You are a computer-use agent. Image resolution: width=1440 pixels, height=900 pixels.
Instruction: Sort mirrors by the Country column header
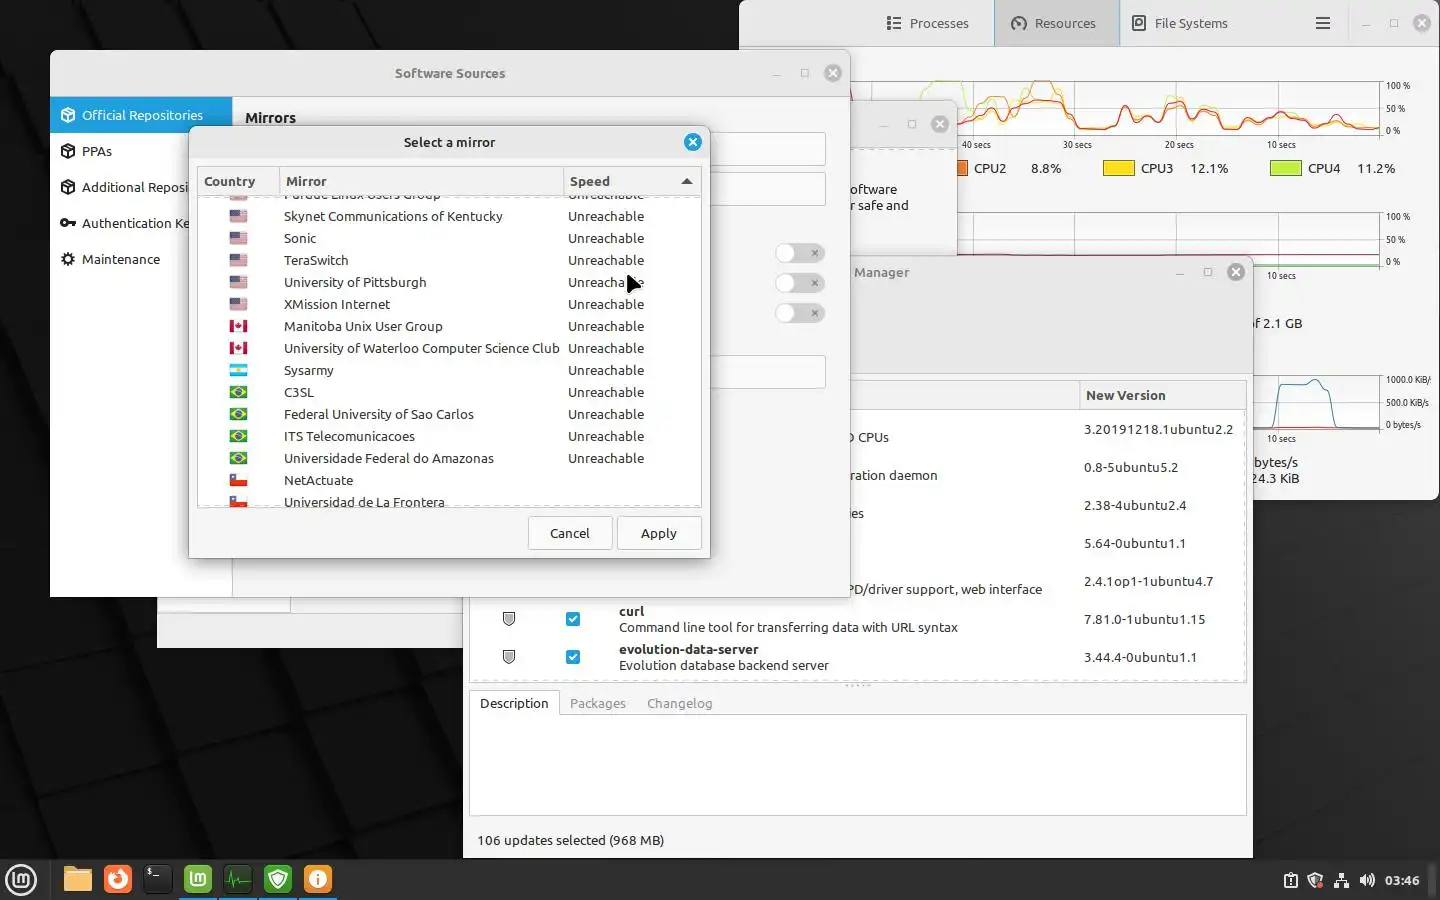click(239, 181)
